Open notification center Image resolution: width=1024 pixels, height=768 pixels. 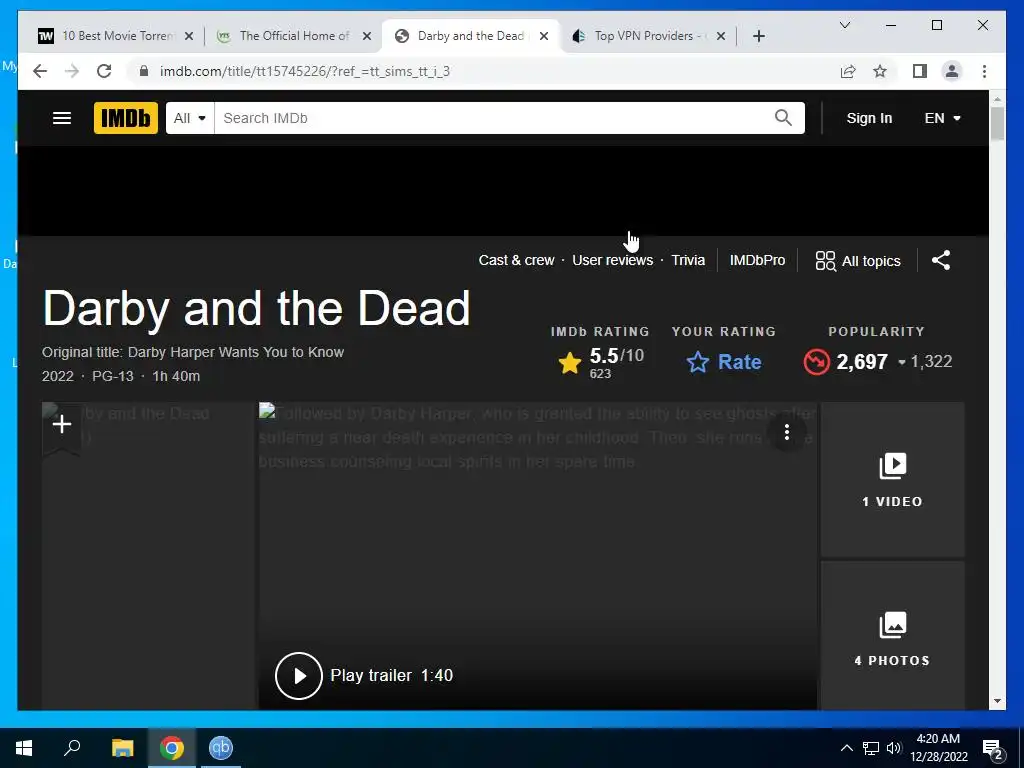pos(993,750)
